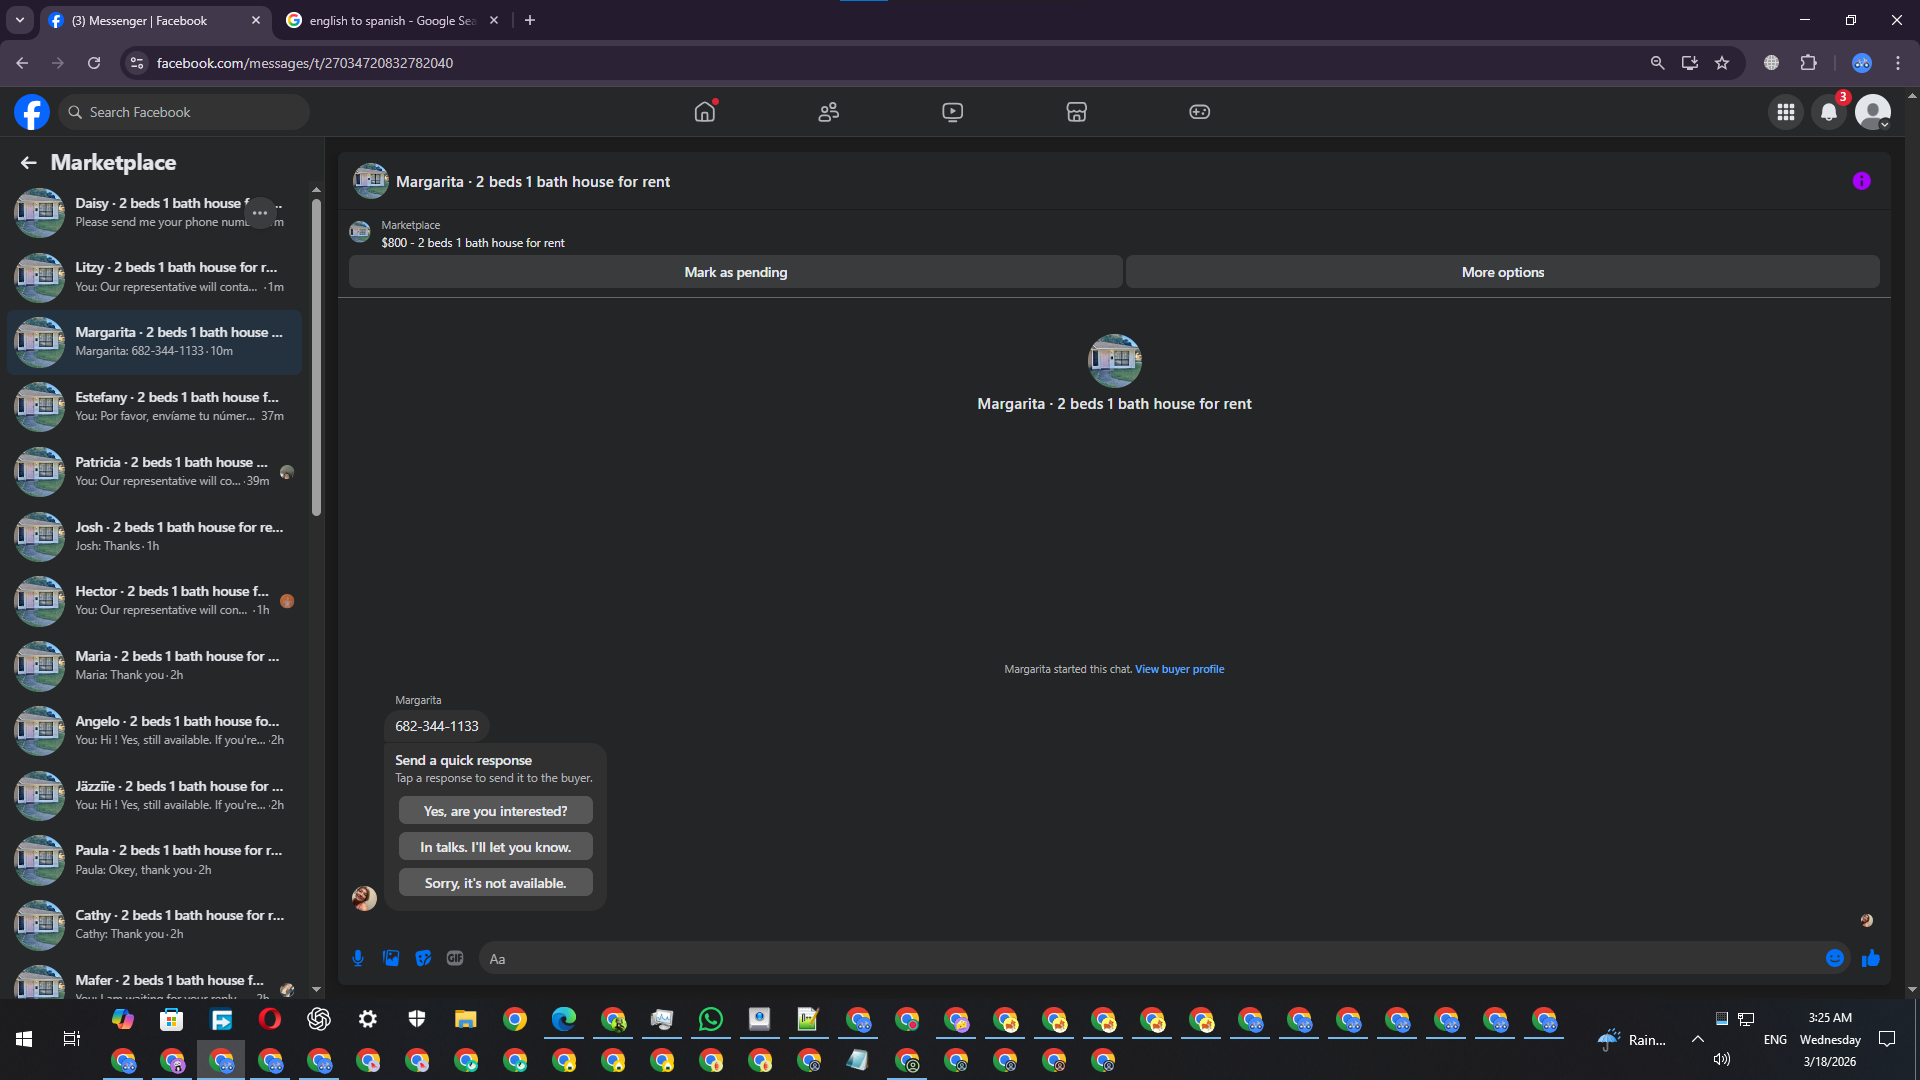
Task: Open the zoom magnifier icon in address bar
Action: (1657, 63)
